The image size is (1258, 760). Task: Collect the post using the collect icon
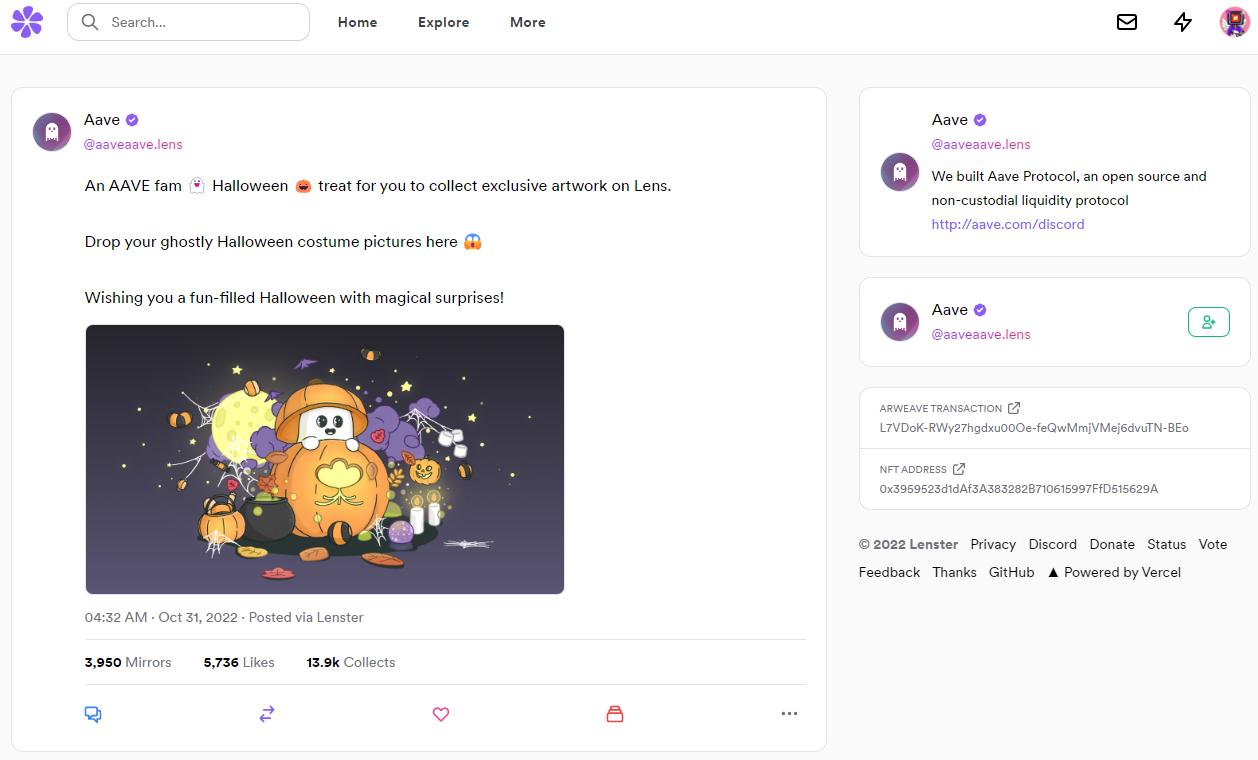tap(615, 714)
